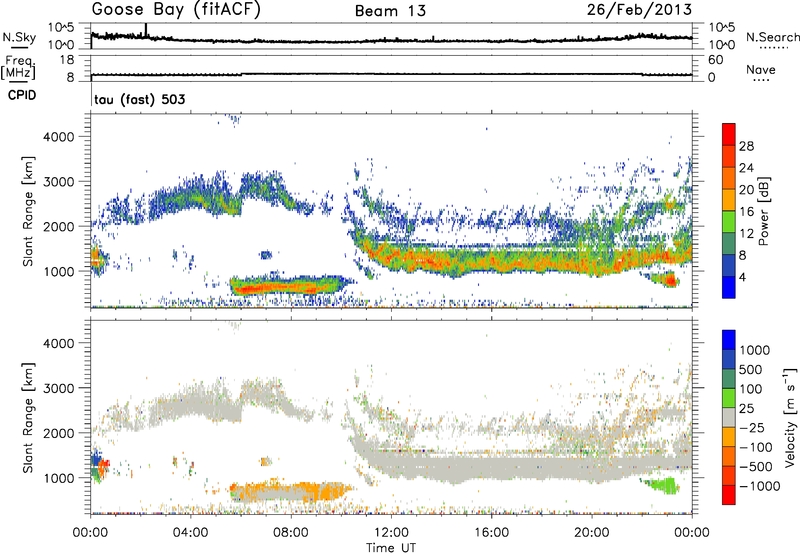Screen dimensions: 800x554
Task: Click the "Power [dB]" colorbar label
Action: 764,211
